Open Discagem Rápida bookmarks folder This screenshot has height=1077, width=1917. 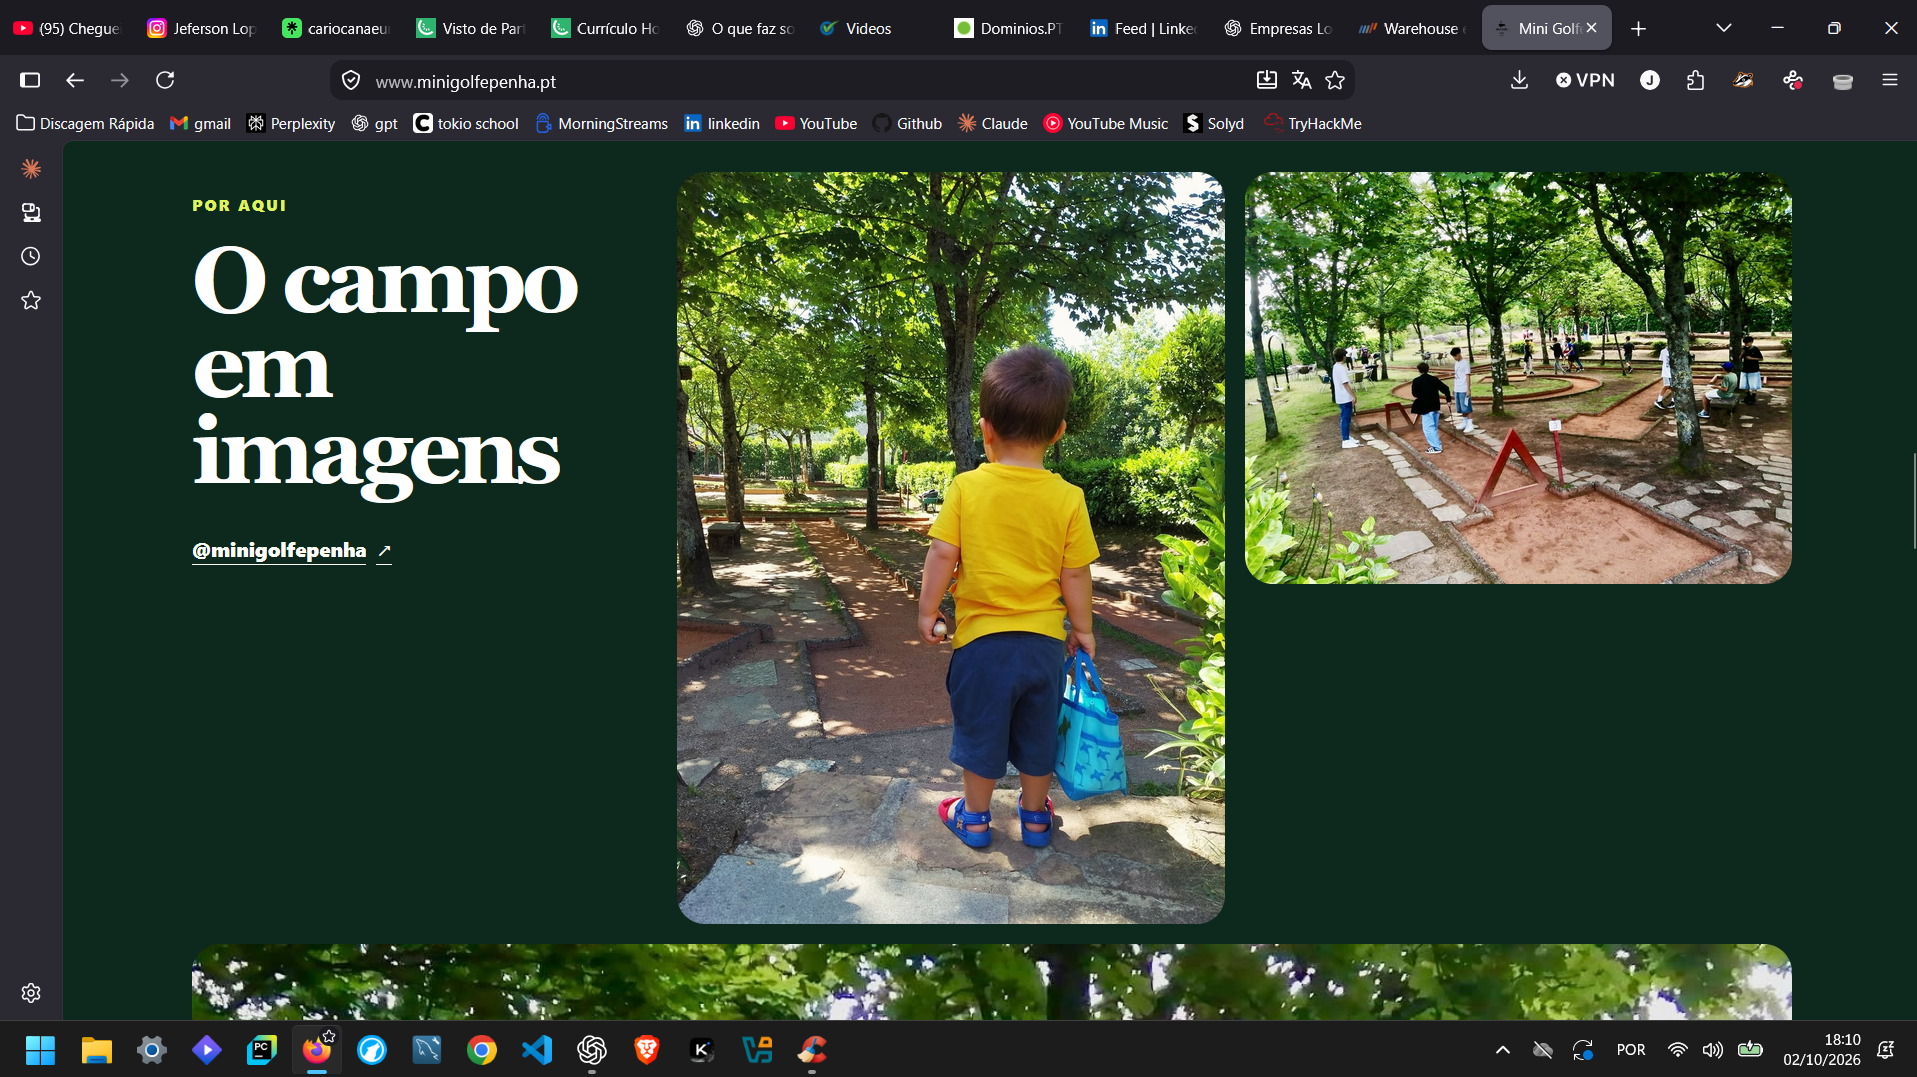[x=86, y=123]
